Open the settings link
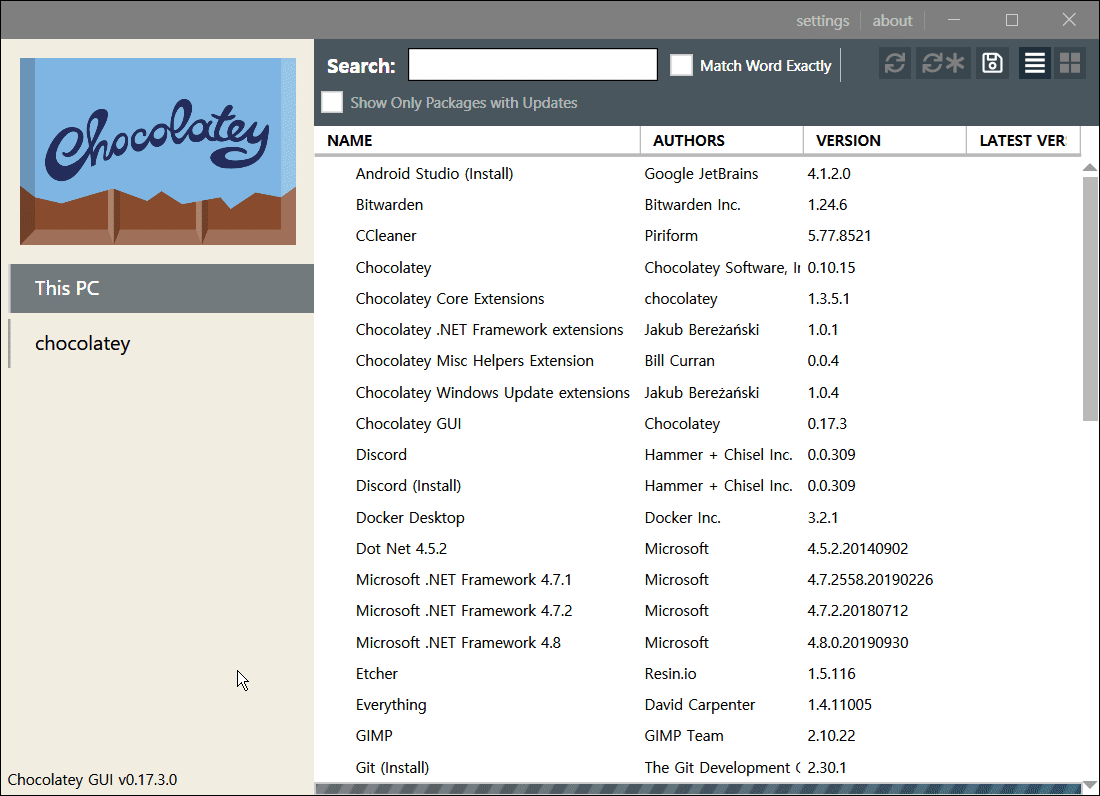 click(x=822, y=21)
